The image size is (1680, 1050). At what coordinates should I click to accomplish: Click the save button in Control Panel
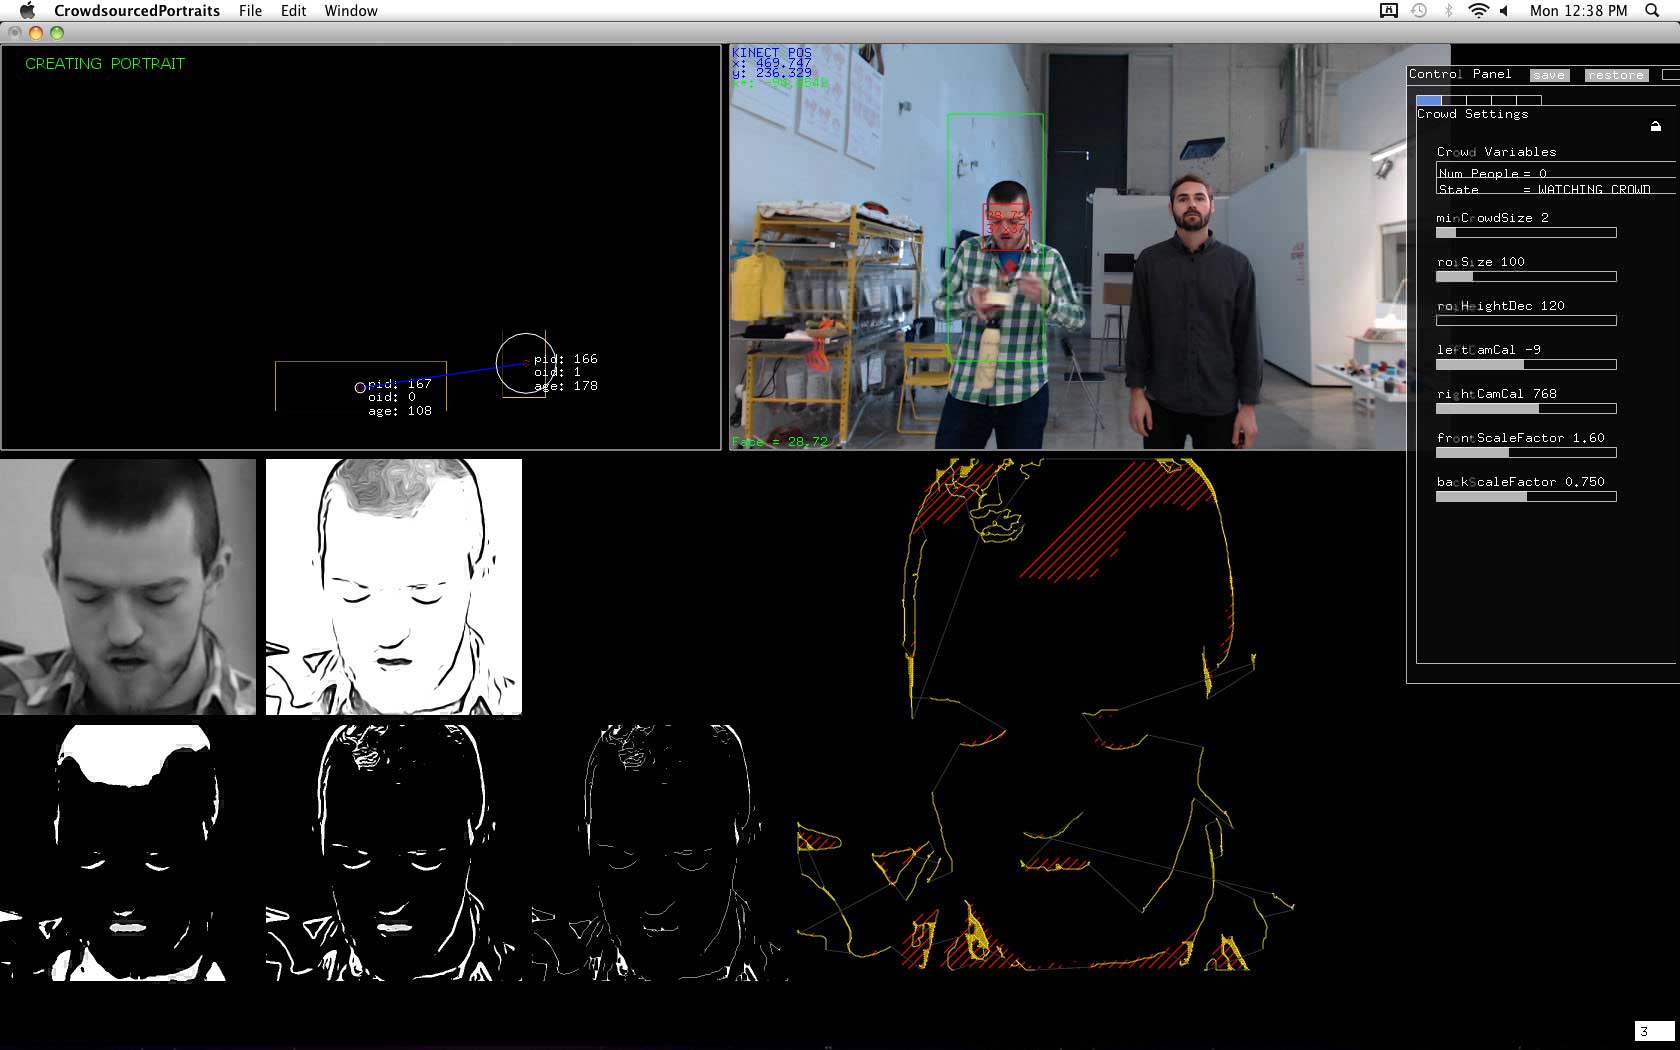click(1549, 75)
